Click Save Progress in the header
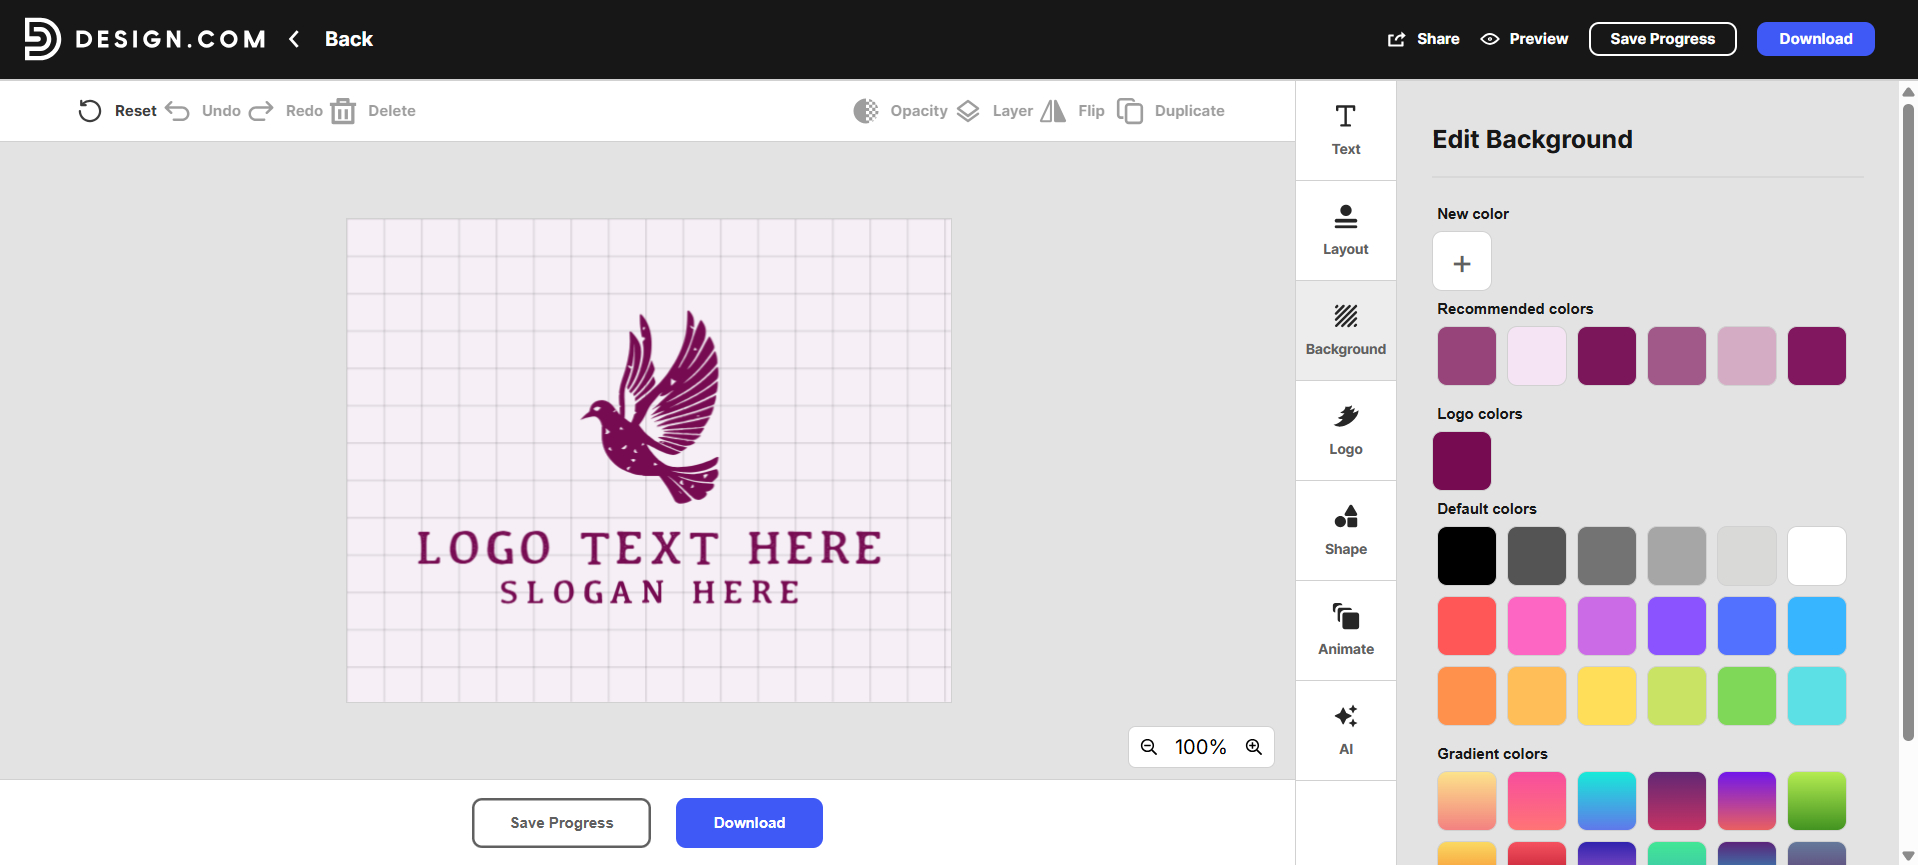The width and height of the screenshot is (1918, 865). point(1662,39)
